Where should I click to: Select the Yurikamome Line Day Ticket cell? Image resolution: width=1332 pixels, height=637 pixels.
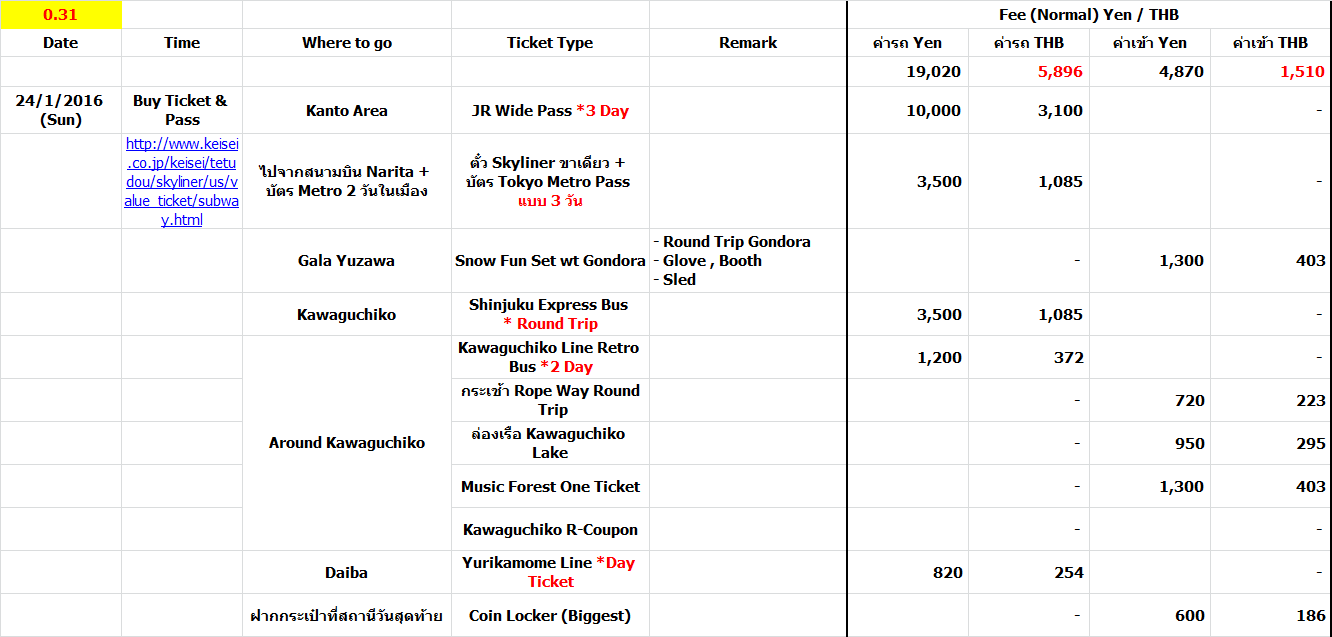coord(550,572)
